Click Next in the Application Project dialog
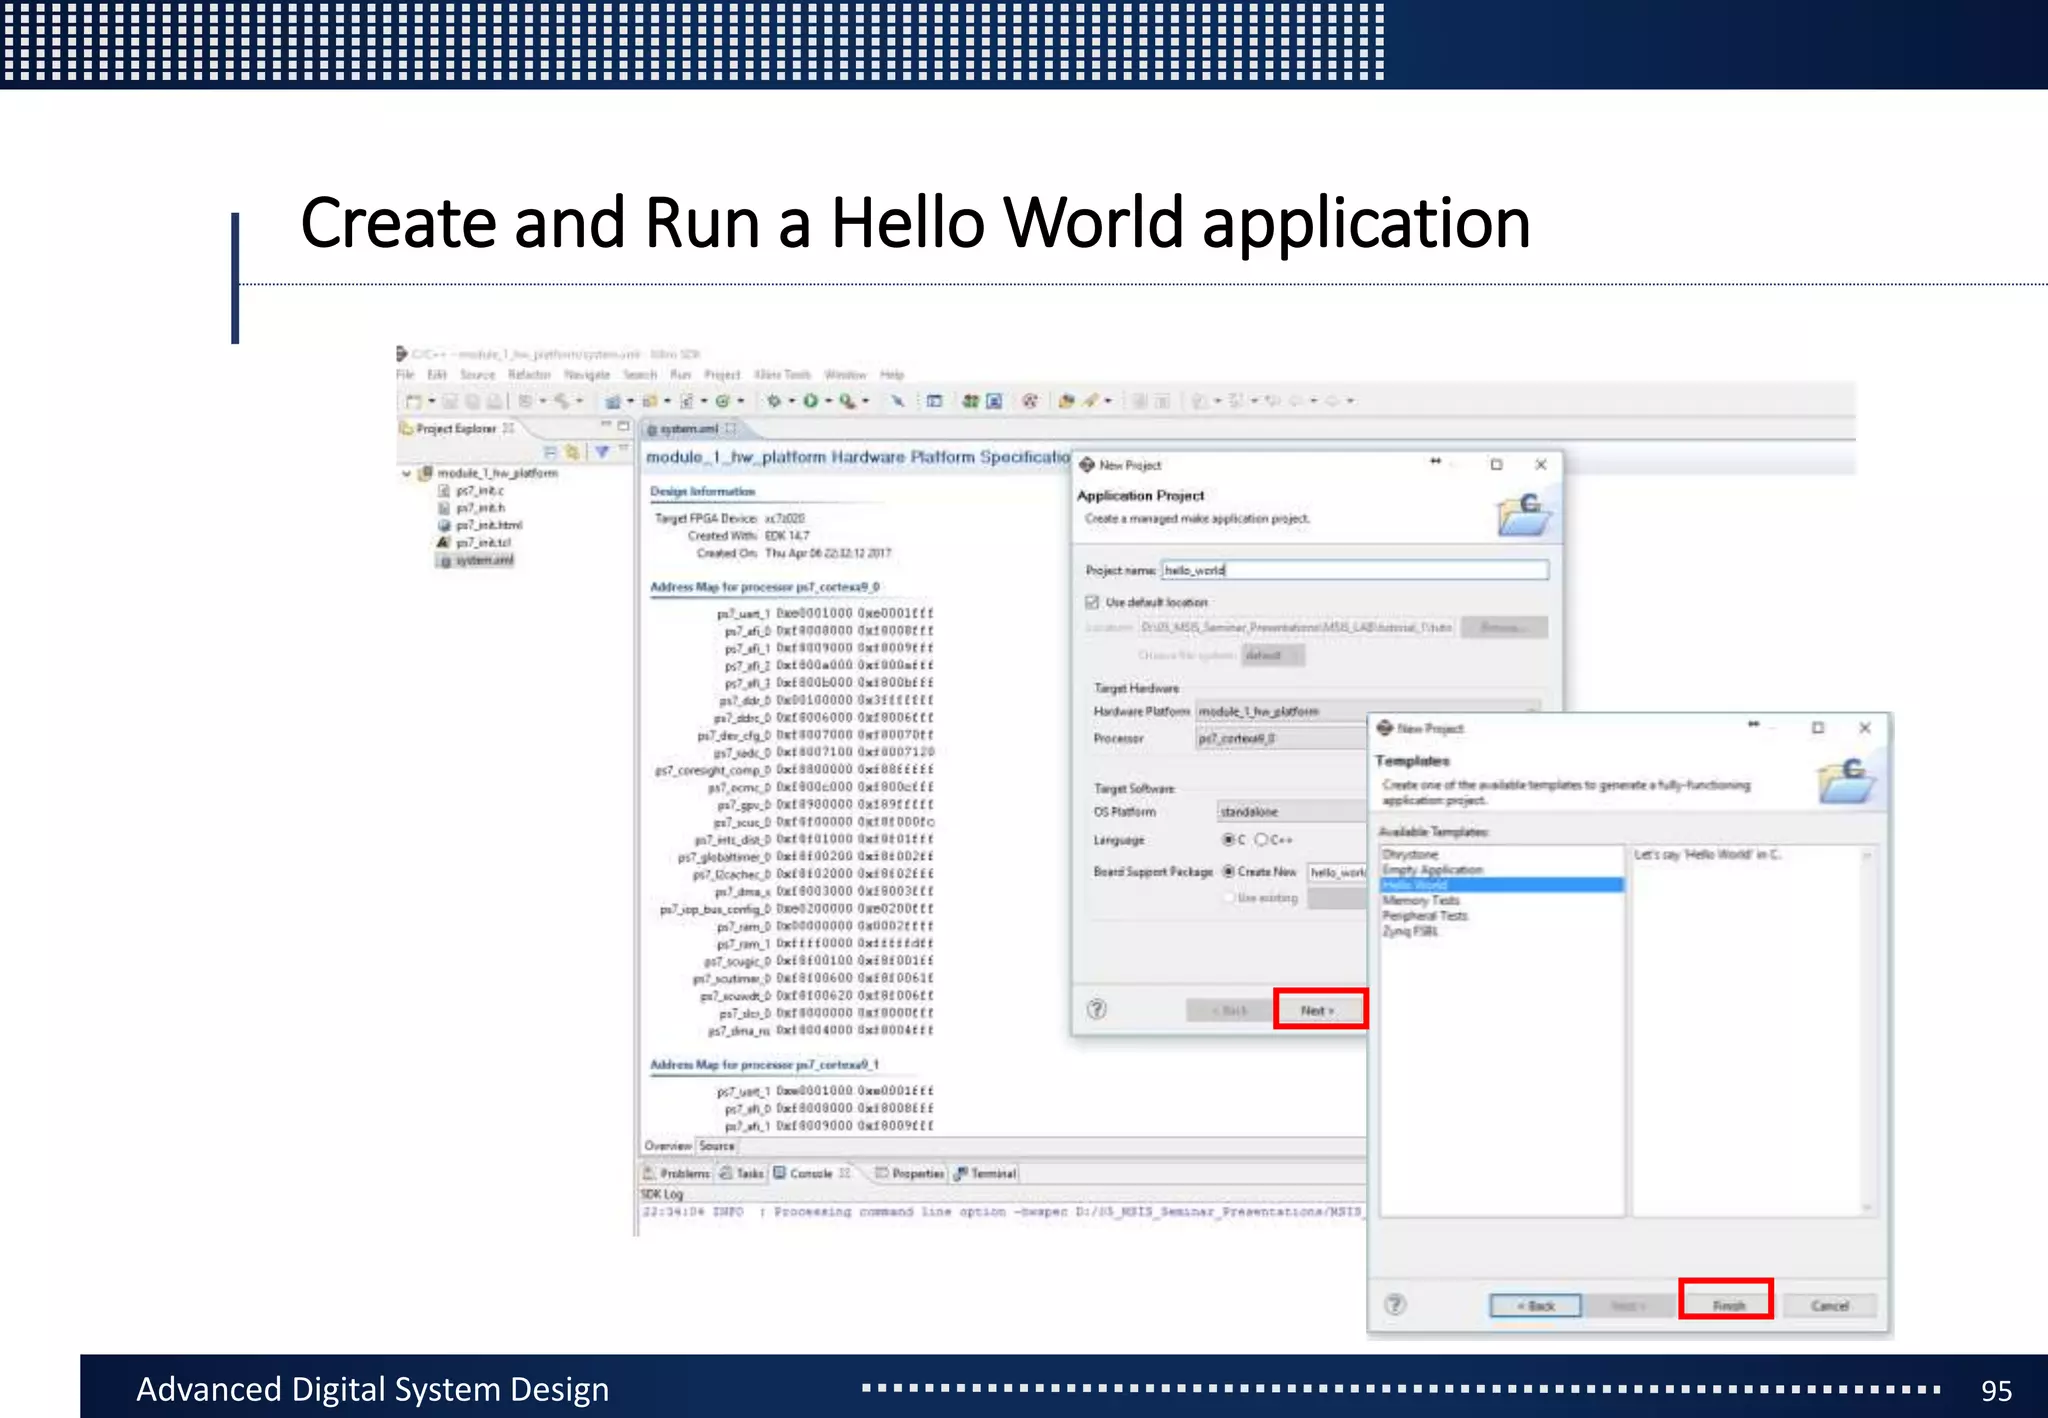The image size is (2048, 1418). click(1319, 1010)
